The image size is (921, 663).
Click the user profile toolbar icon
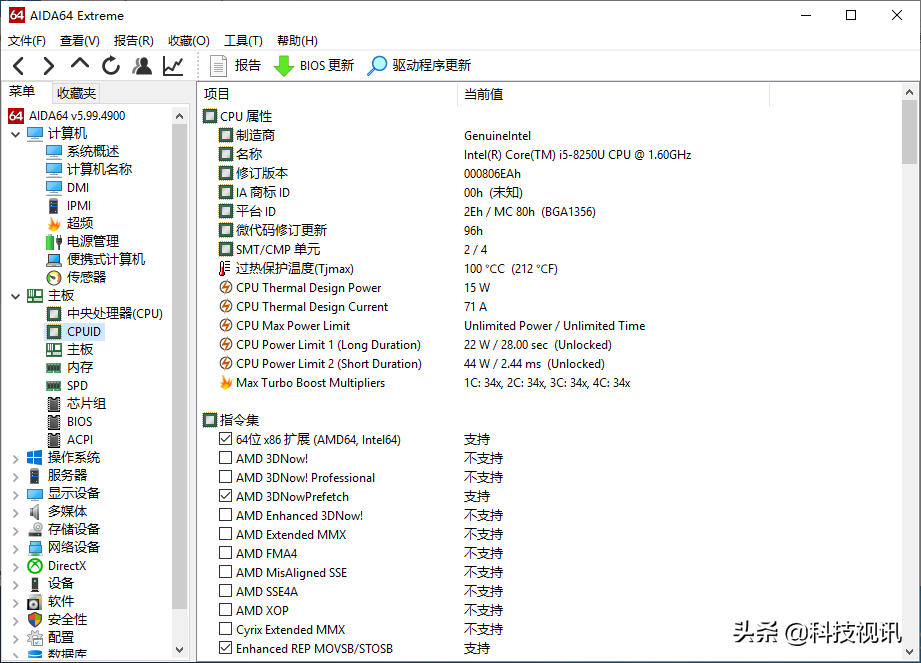click(142, 66)
